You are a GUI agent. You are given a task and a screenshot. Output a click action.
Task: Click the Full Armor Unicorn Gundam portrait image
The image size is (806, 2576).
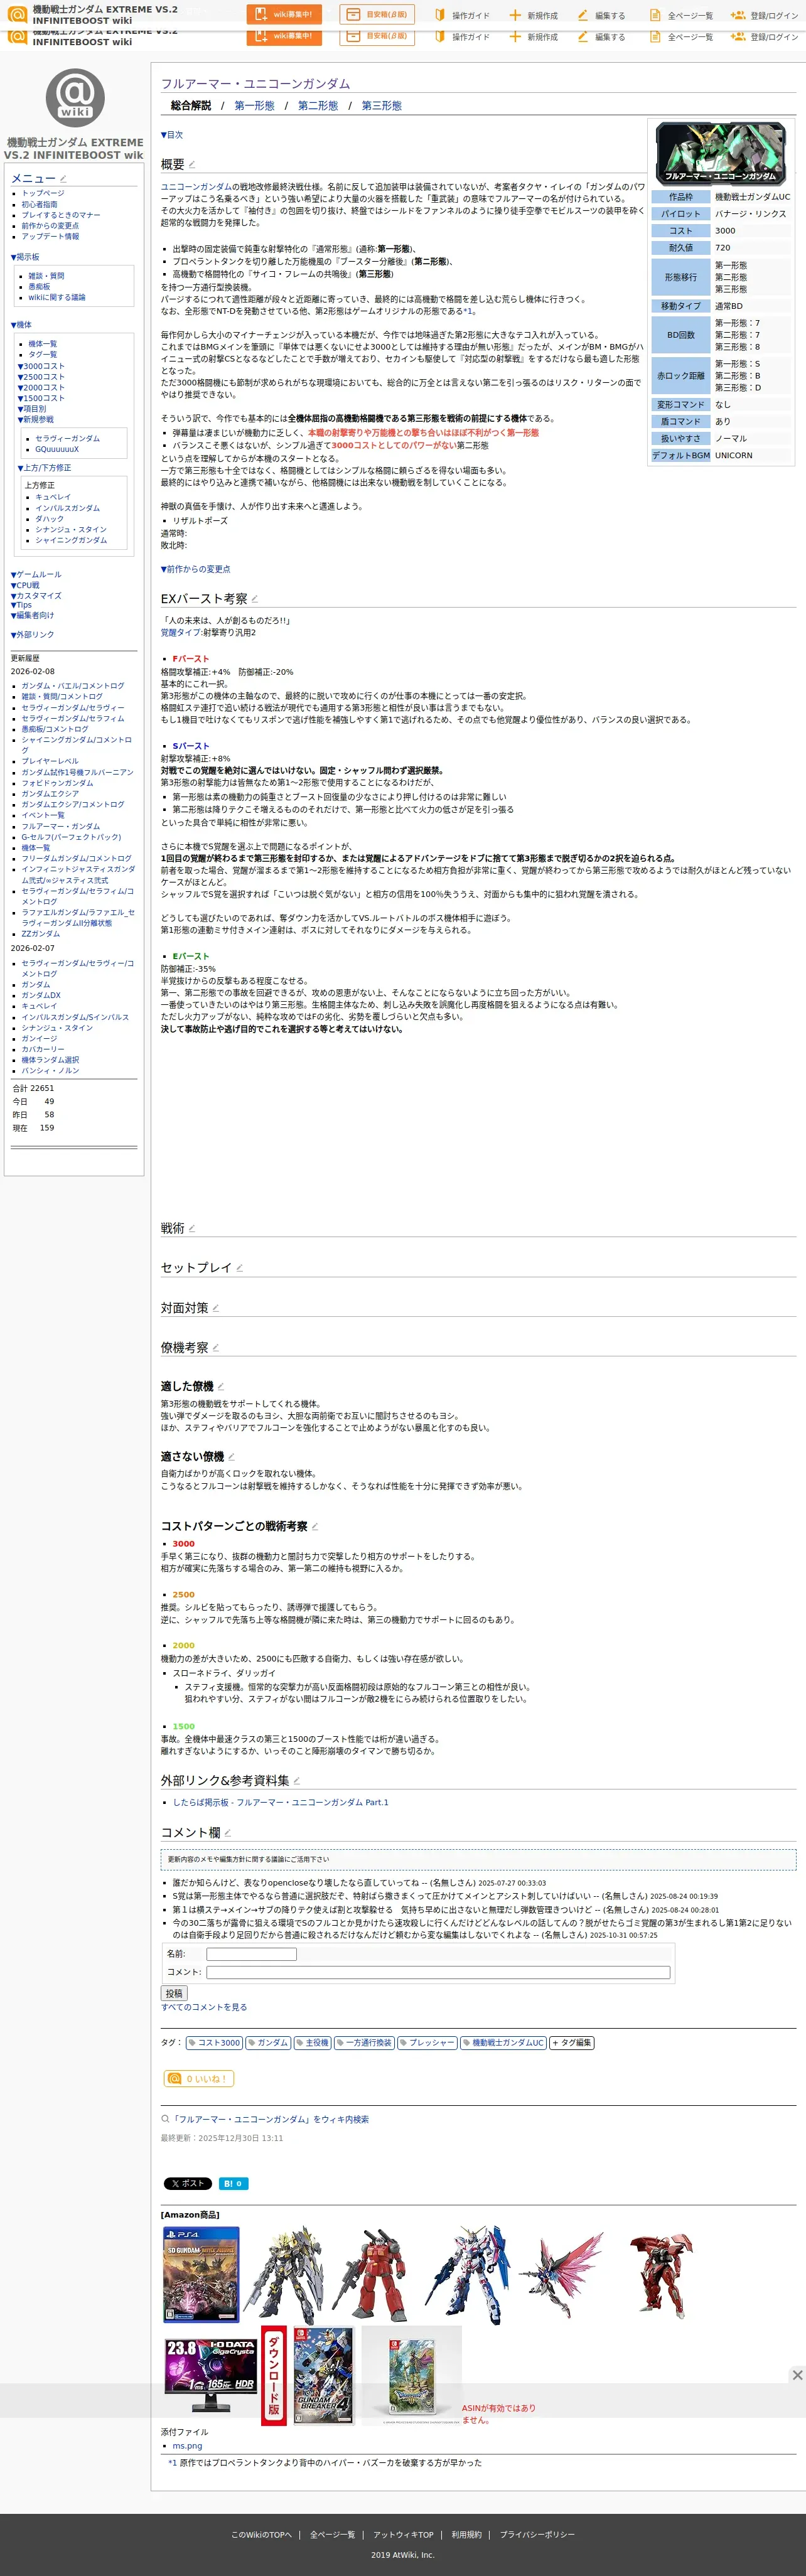(x=720, y=153)
